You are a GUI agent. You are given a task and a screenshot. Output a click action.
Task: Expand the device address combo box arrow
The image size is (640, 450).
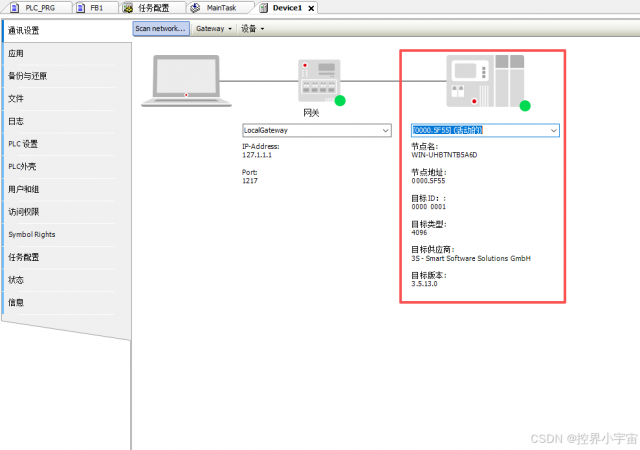[553, 130]
